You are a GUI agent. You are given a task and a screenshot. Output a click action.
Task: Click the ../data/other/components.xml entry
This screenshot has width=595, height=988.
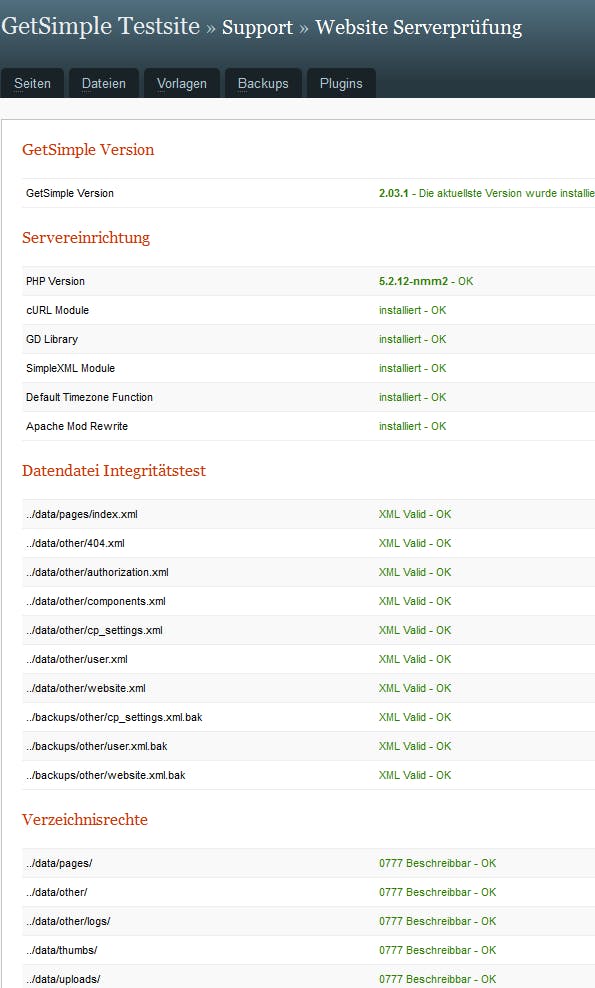tap(96, 602)
